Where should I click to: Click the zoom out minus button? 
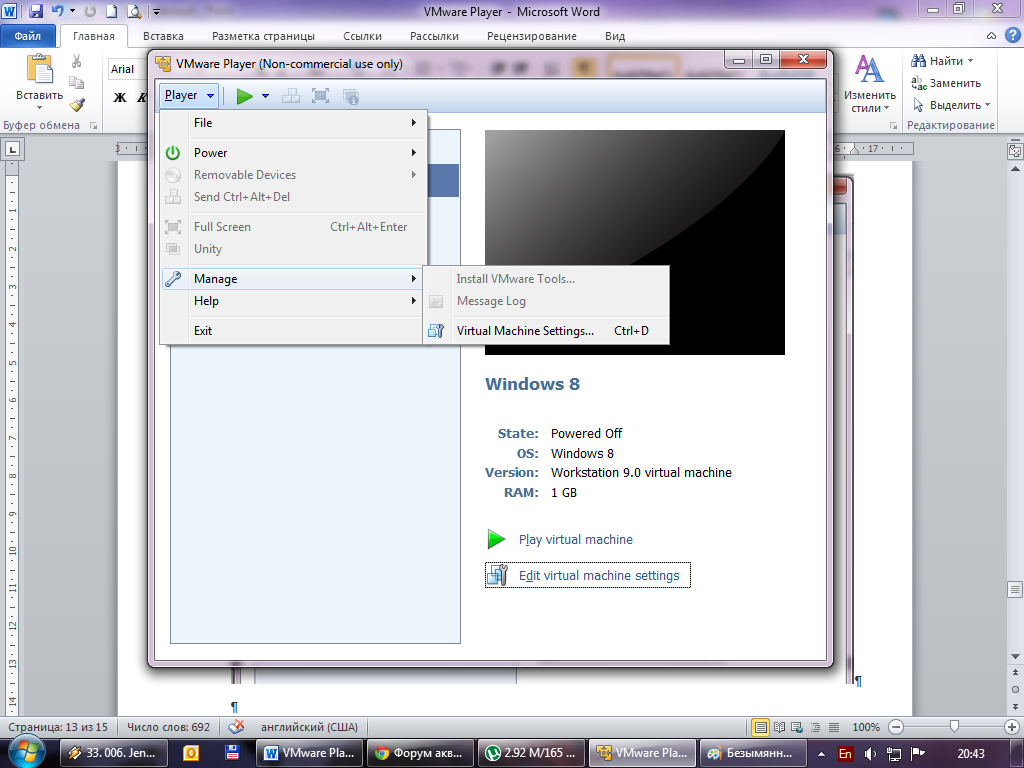tap(896, 727)
